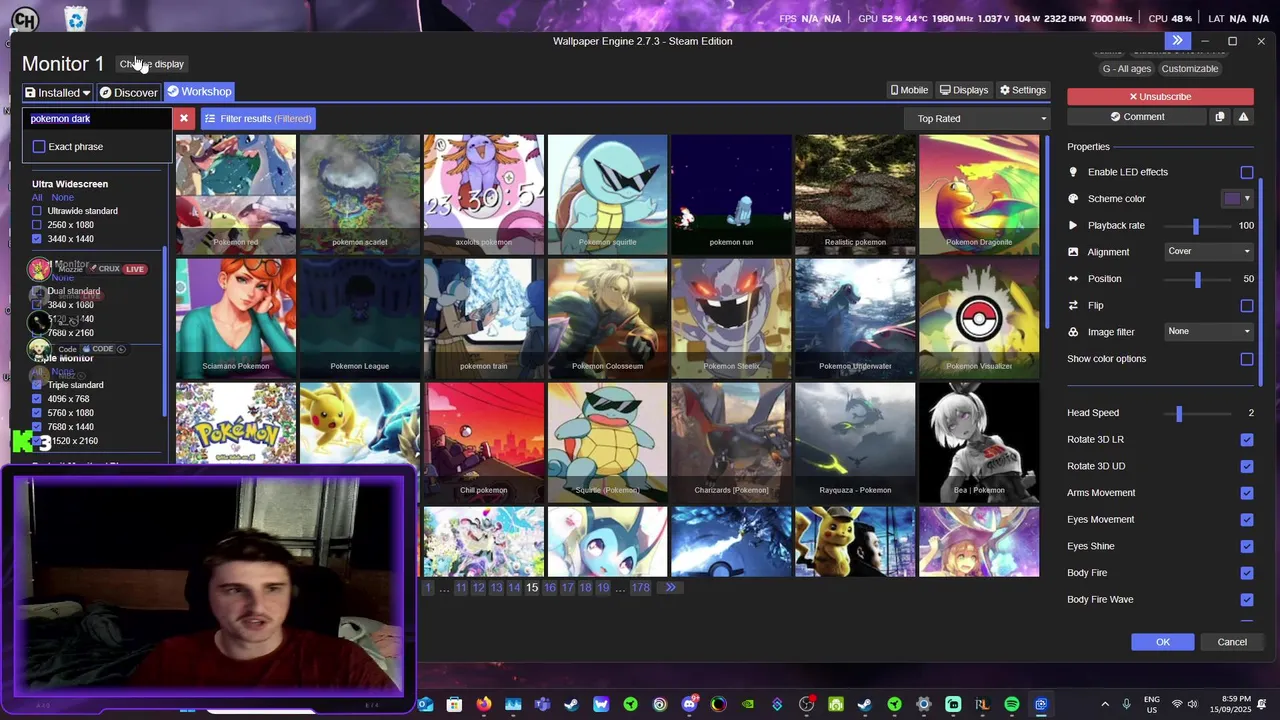
Task: Confirm with the OK button
Action: pos(1163,642)
